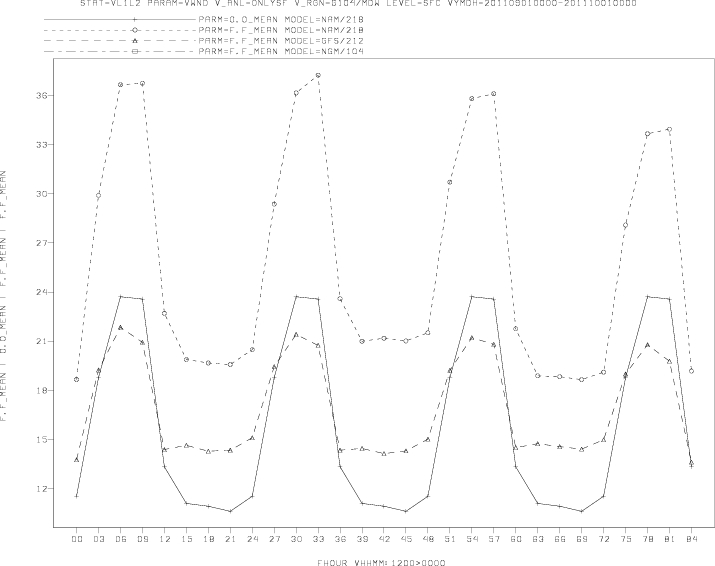
Task: Click x-axis tick label 30
Action: point(296,539)
